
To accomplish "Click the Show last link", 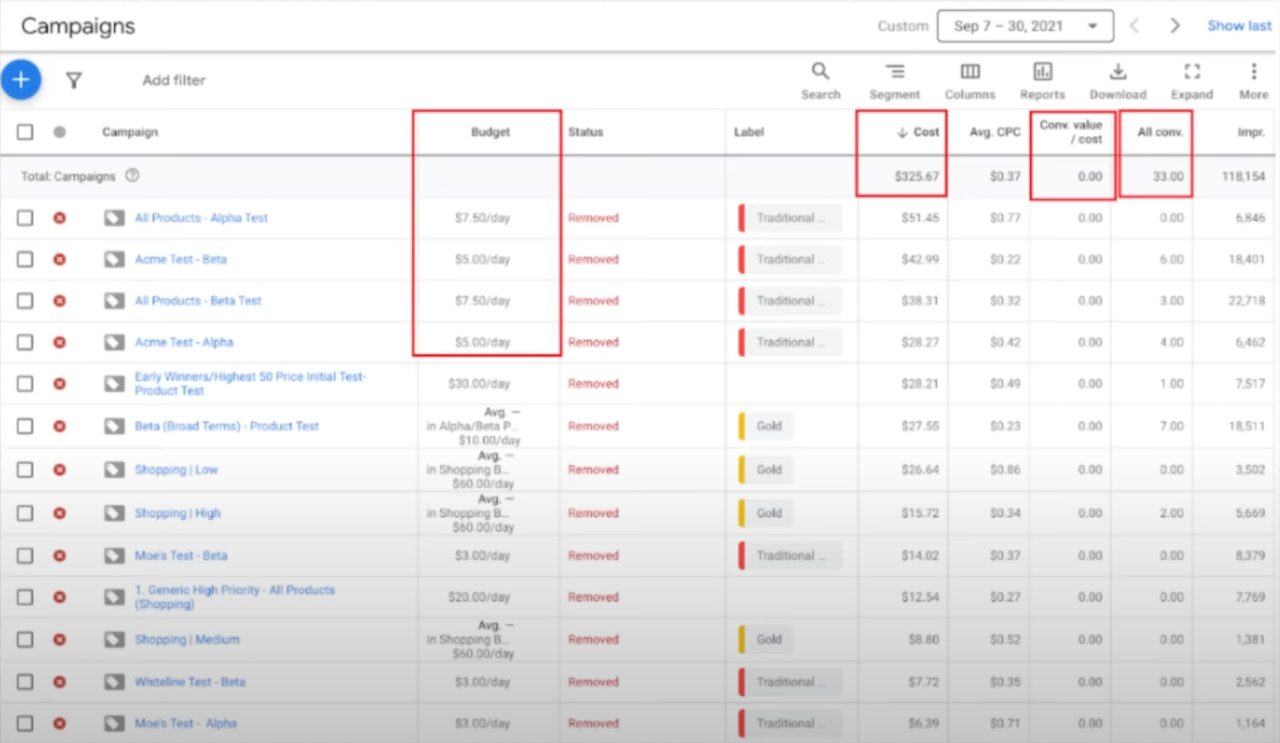I will pos(1239,26).
